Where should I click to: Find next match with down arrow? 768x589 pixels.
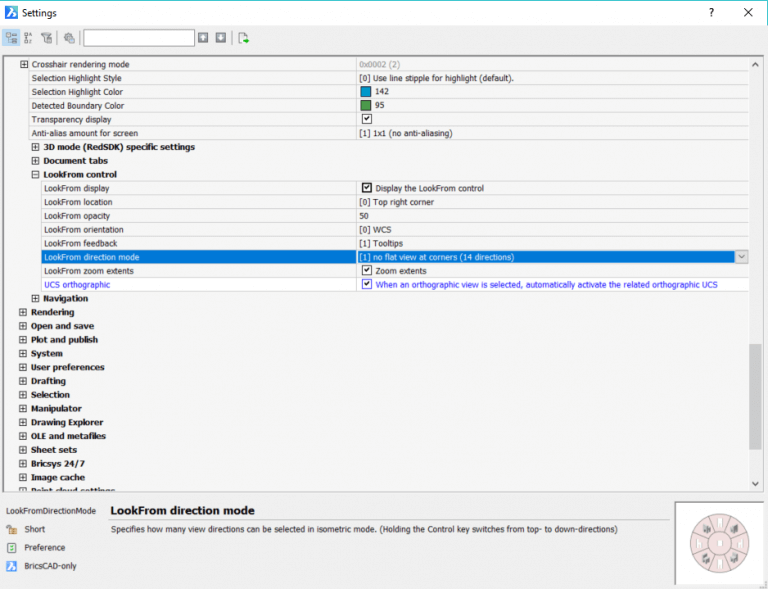pyautogui.click(x=221, y=38)
